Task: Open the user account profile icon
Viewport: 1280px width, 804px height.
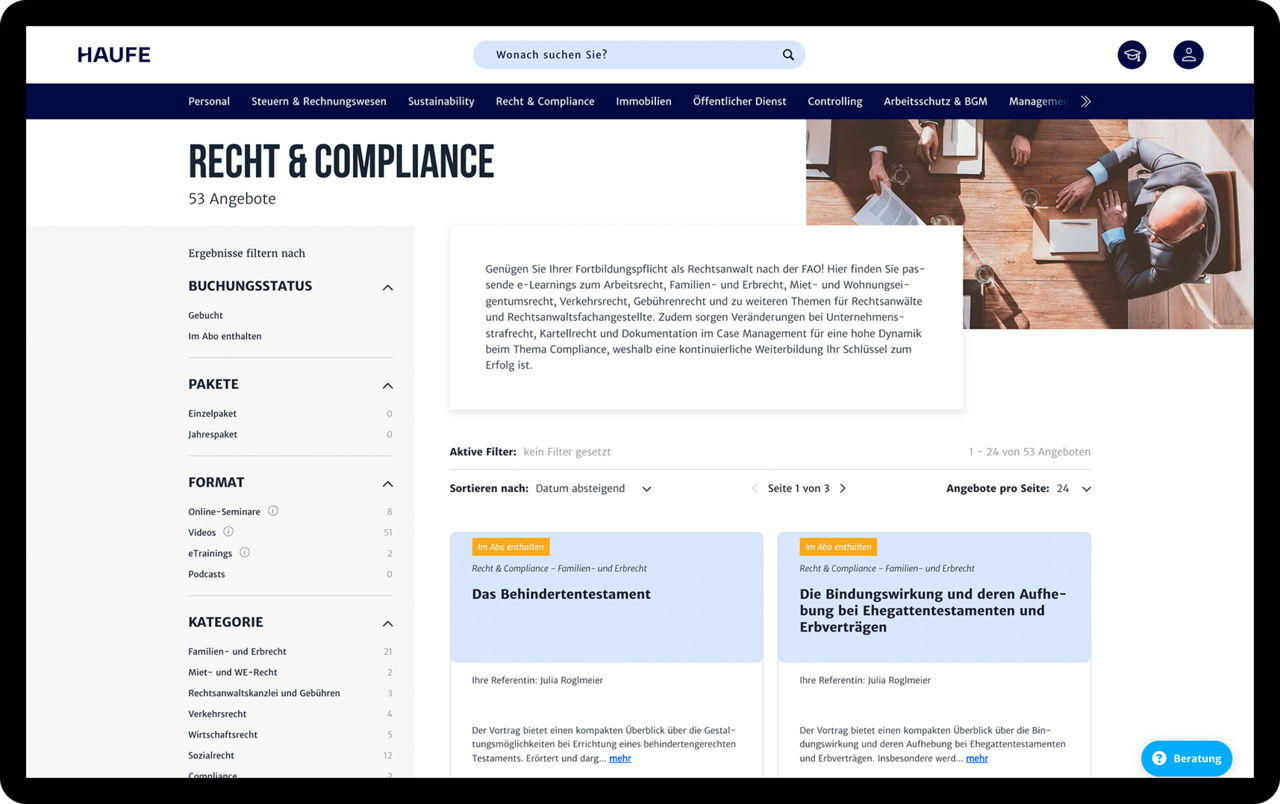Action: pyautogui.click(x=1188, y=55)
